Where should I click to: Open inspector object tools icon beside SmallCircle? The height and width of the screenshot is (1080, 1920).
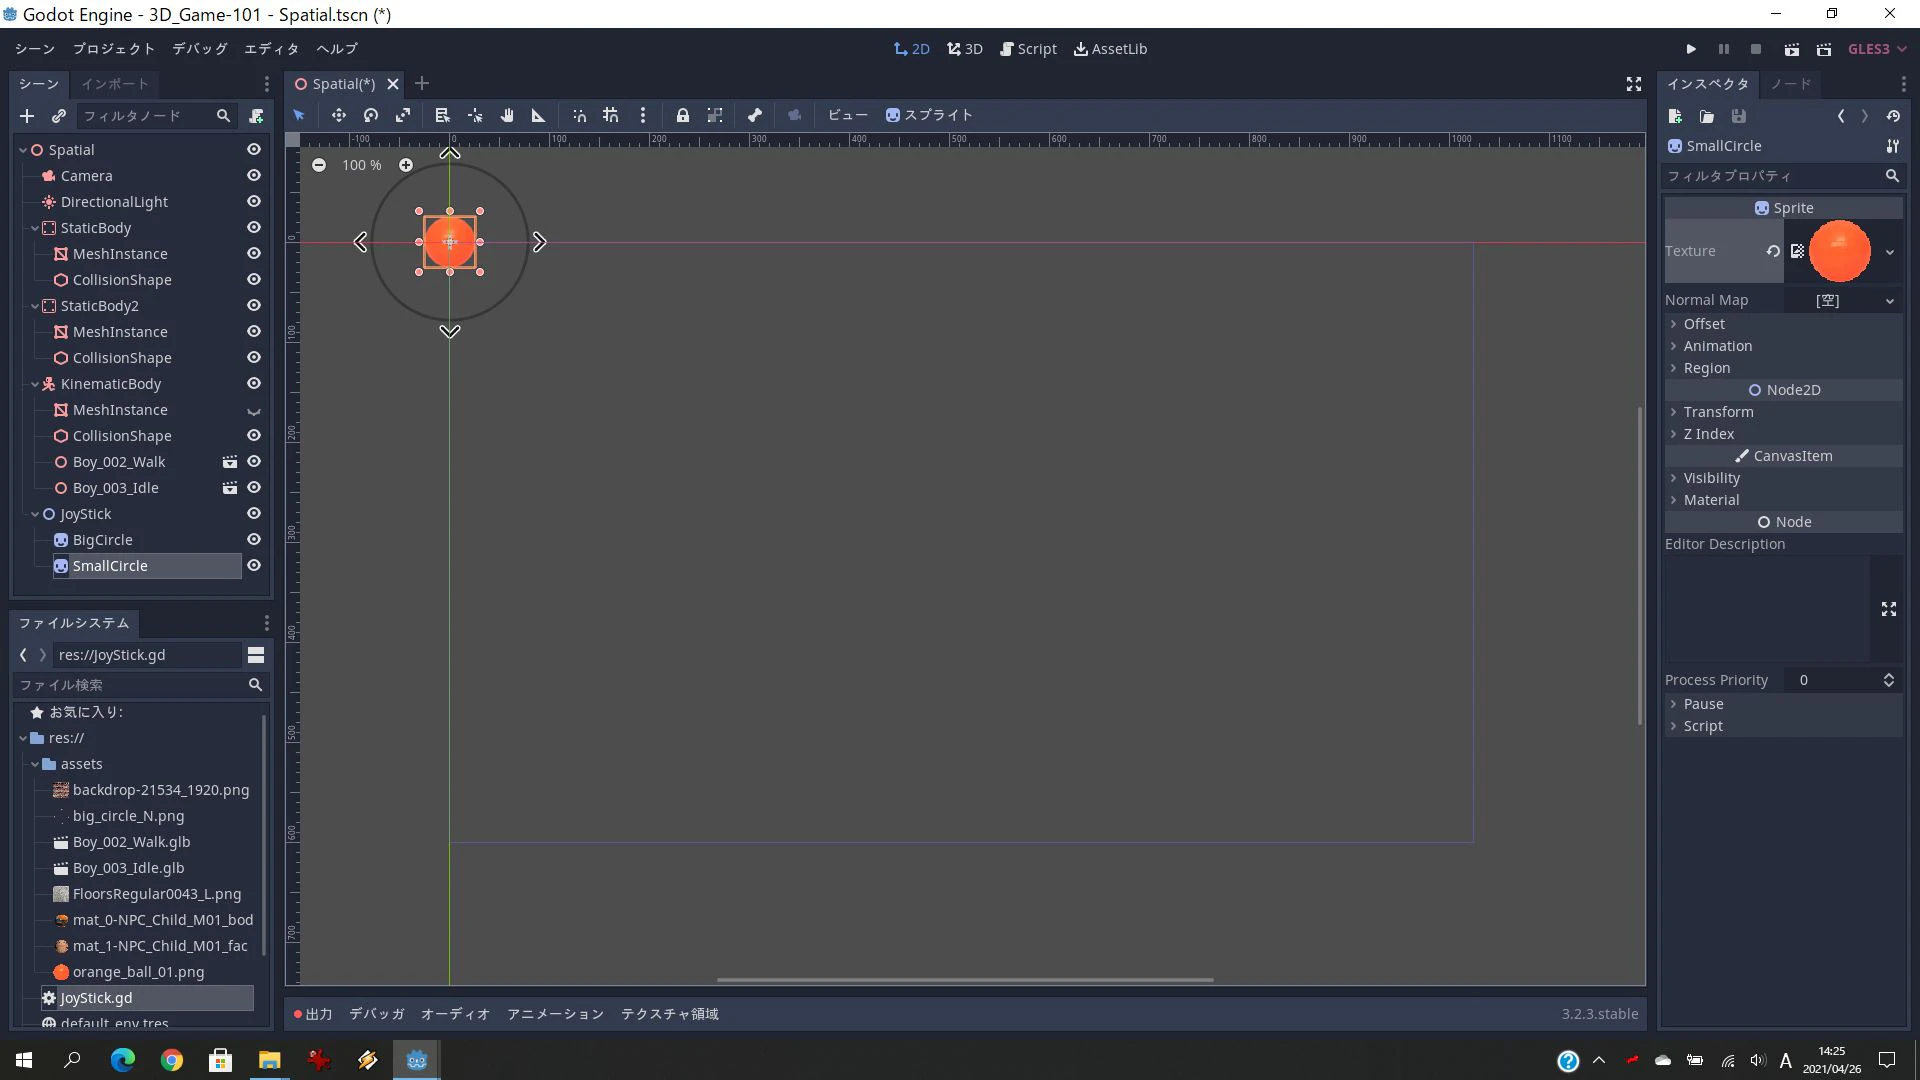[x=1892, y=146]
